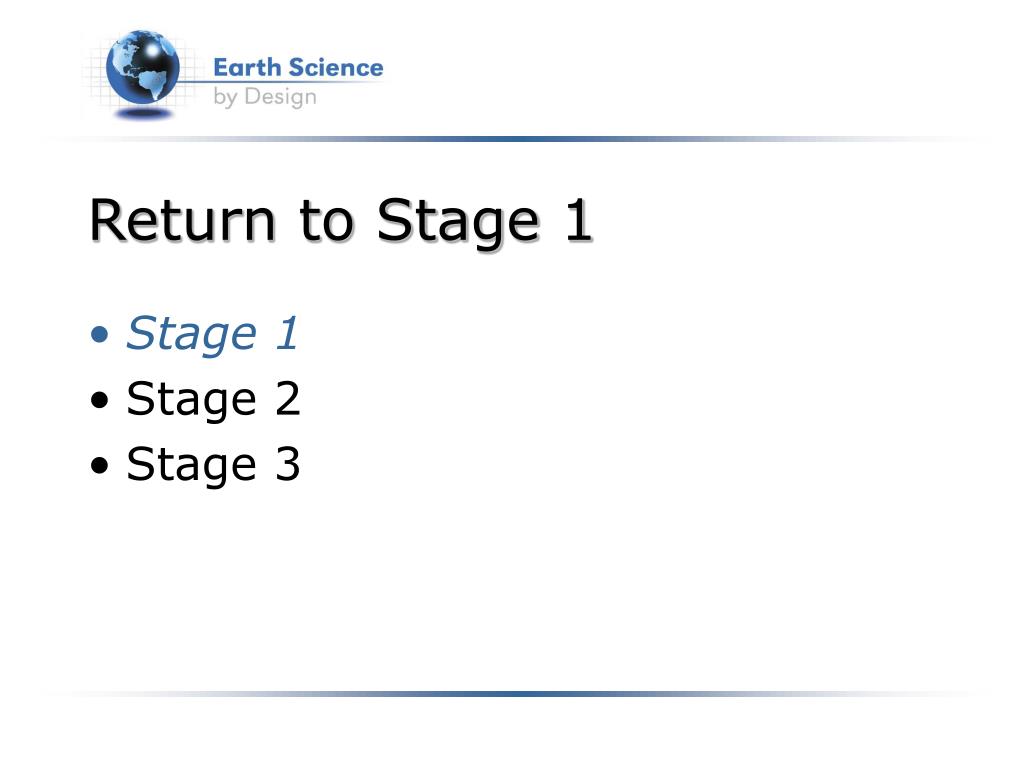Select the Stage 3 bullet text
The image size is (1024, 768).
213,464
